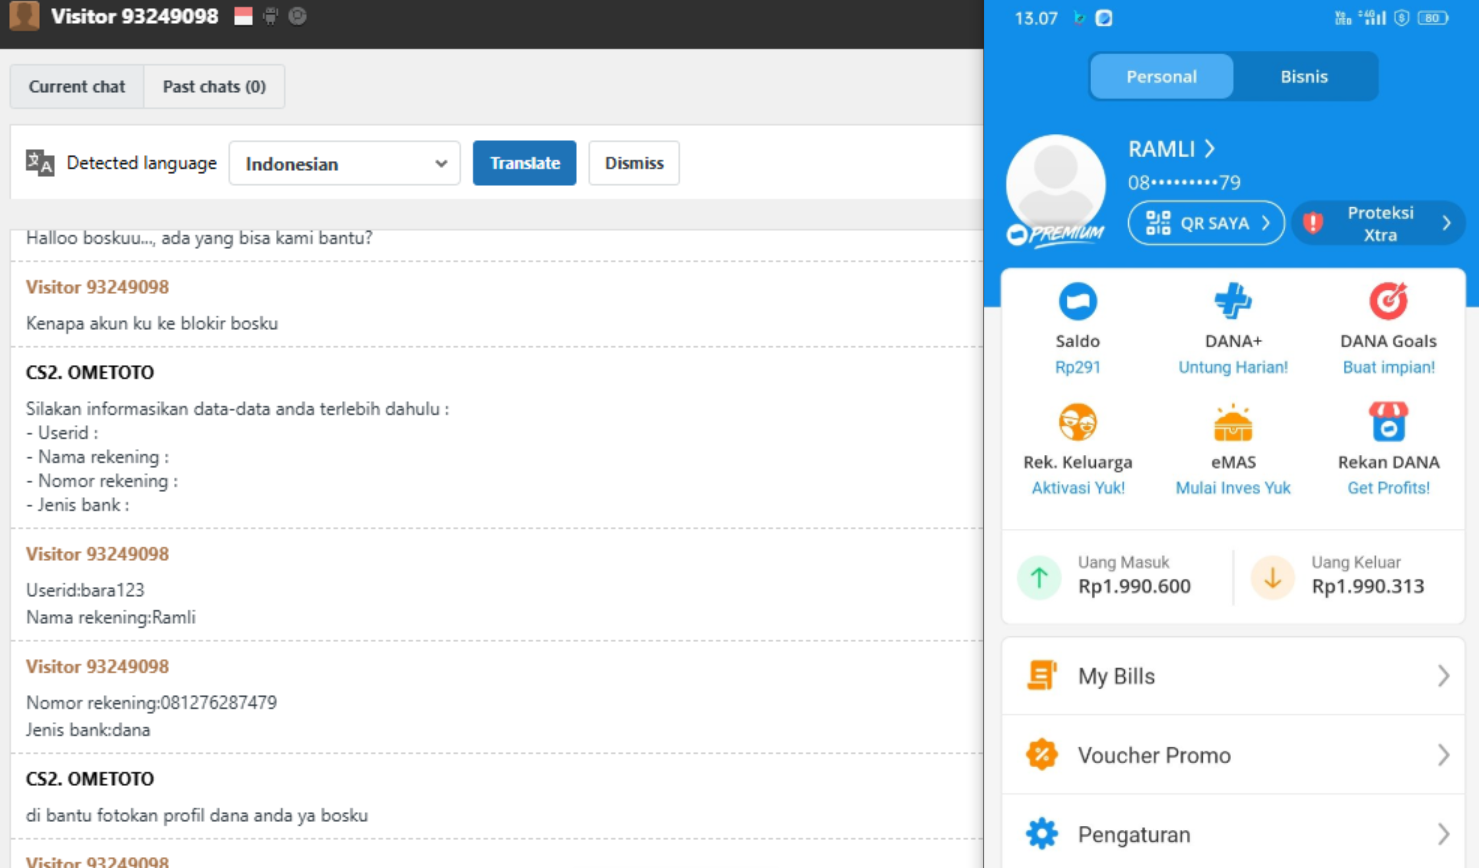Screen dimensions: 1479x868
Task: Tap the Rekan DANA shop icon
Action: click(x=1388, y=422)
